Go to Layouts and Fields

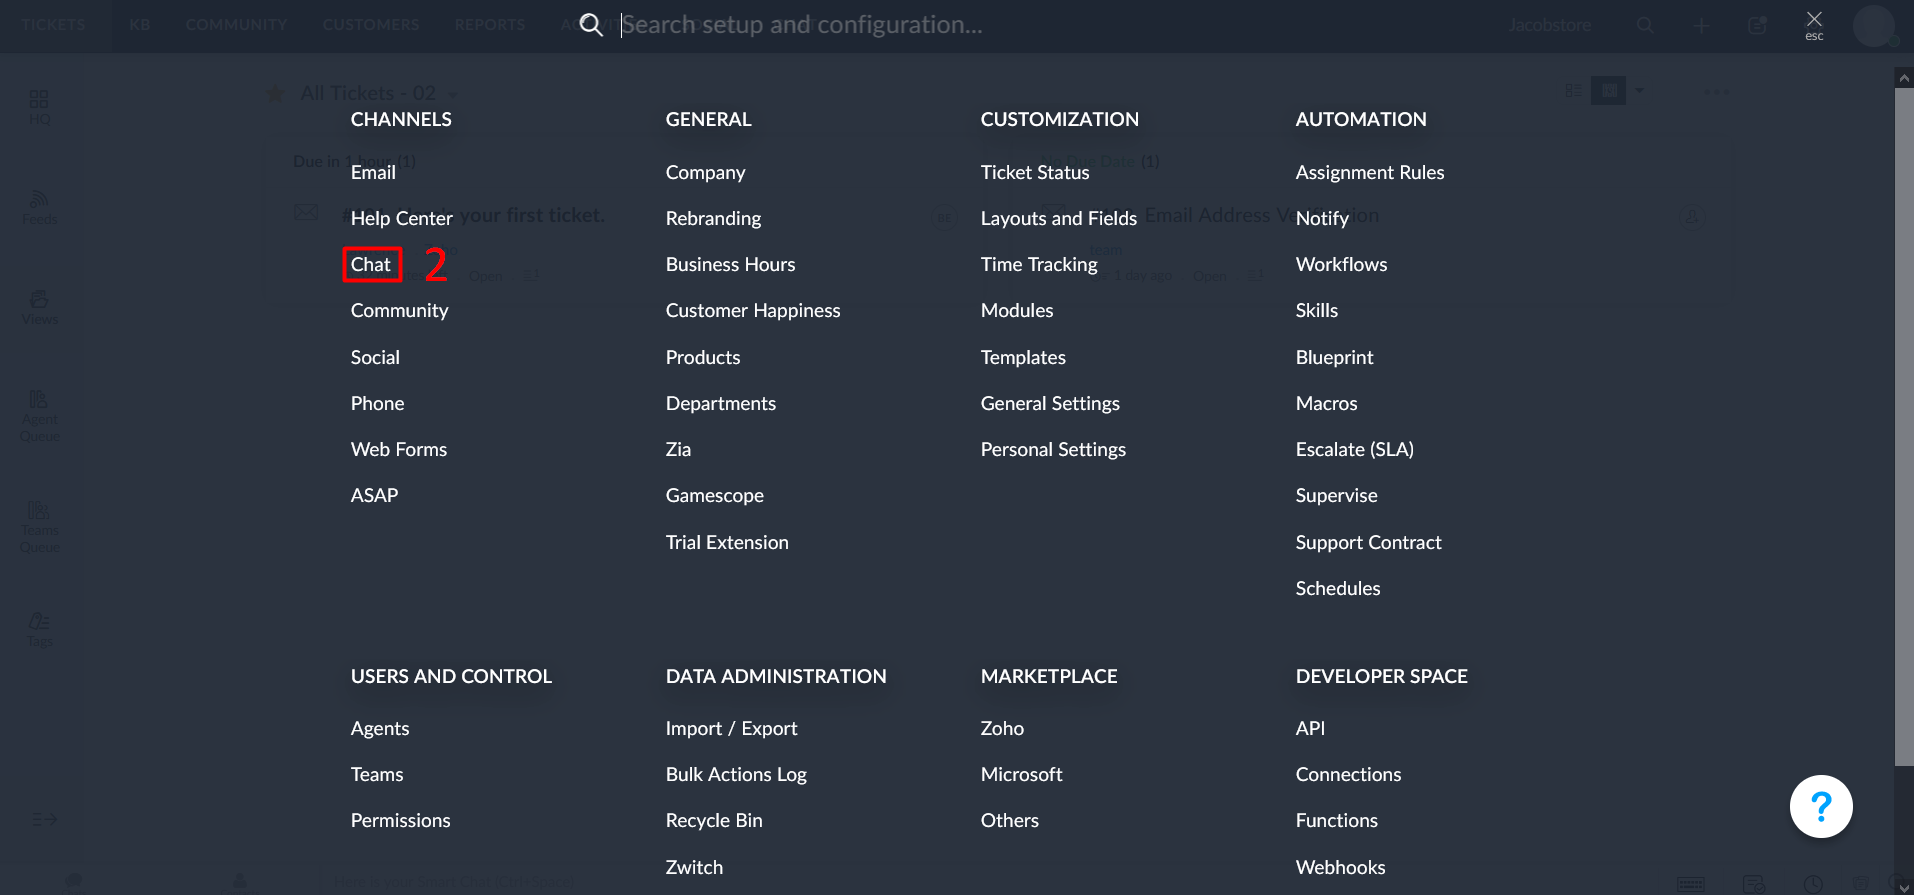coord(1058,218)
